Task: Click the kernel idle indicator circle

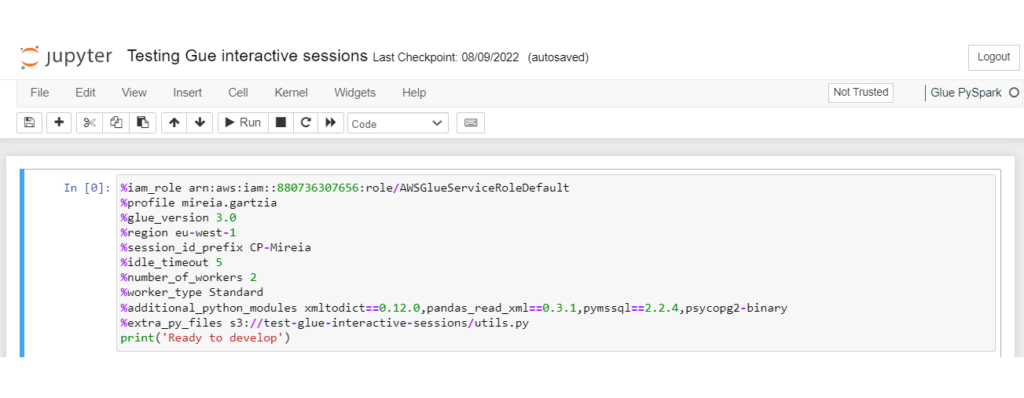Action: (x=1014, y=93)
